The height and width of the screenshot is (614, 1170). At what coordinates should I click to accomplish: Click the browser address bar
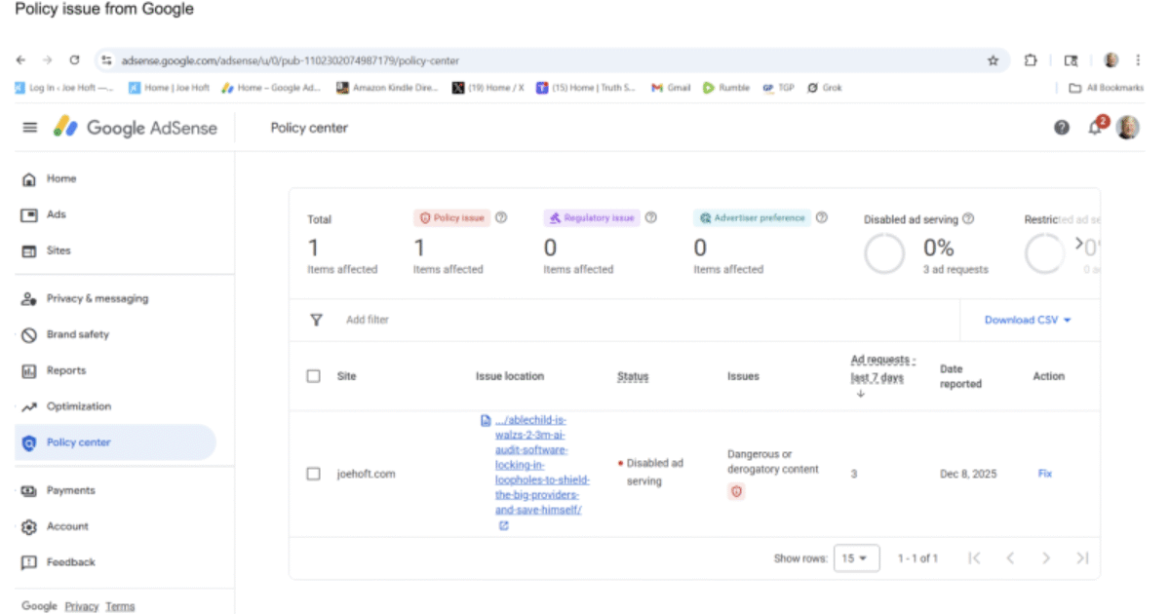coord(400,58)
